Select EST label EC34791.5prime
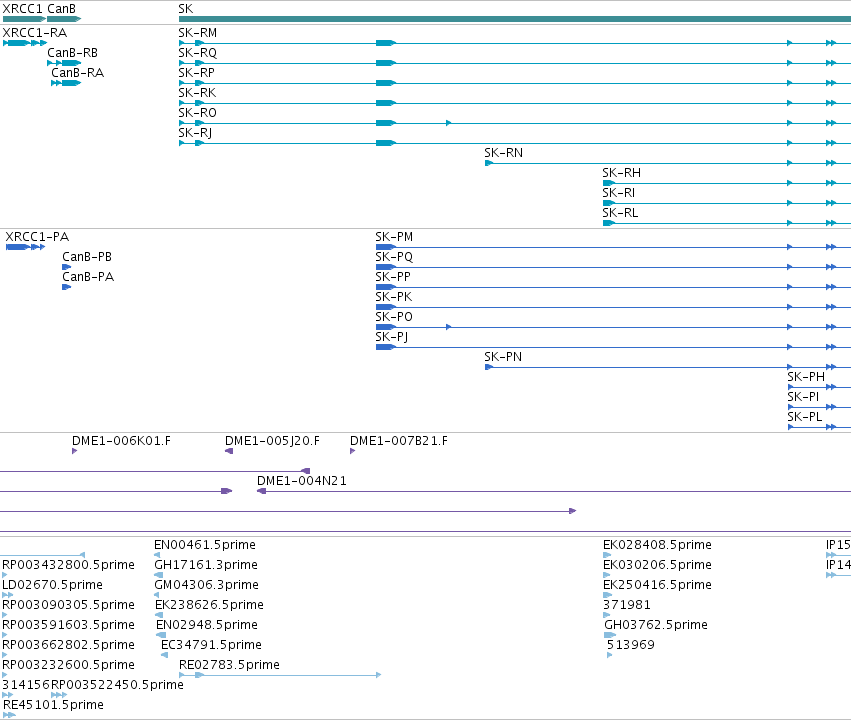 tap(211, 645)
